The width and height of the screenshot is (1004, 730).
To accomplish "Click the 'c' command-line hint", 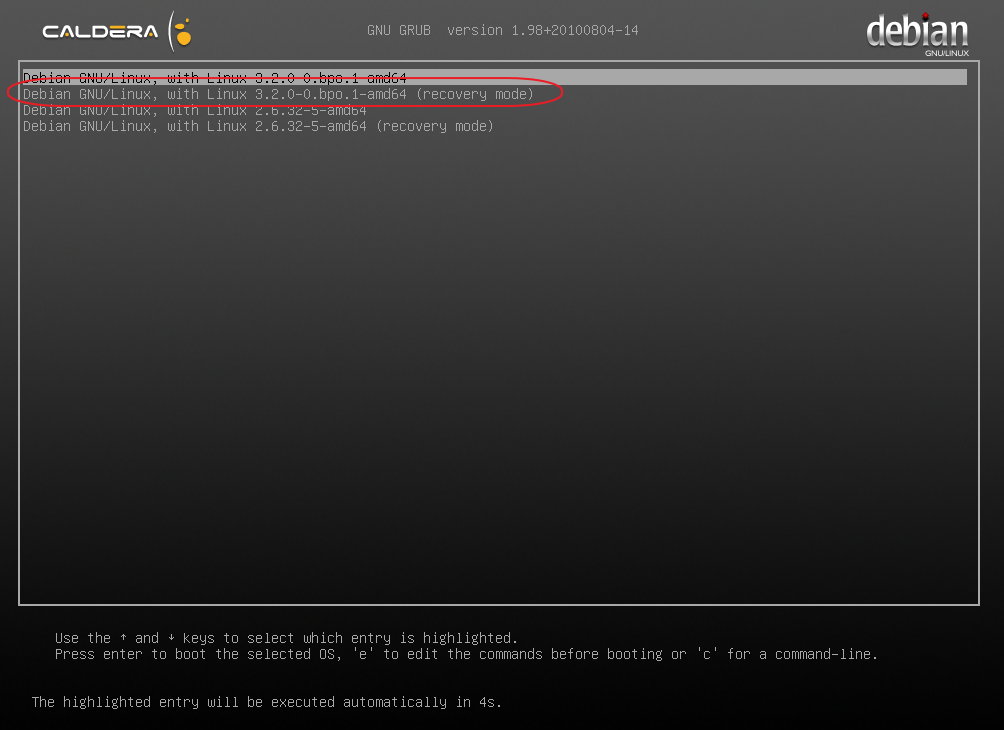I will [x=707, y=654].
